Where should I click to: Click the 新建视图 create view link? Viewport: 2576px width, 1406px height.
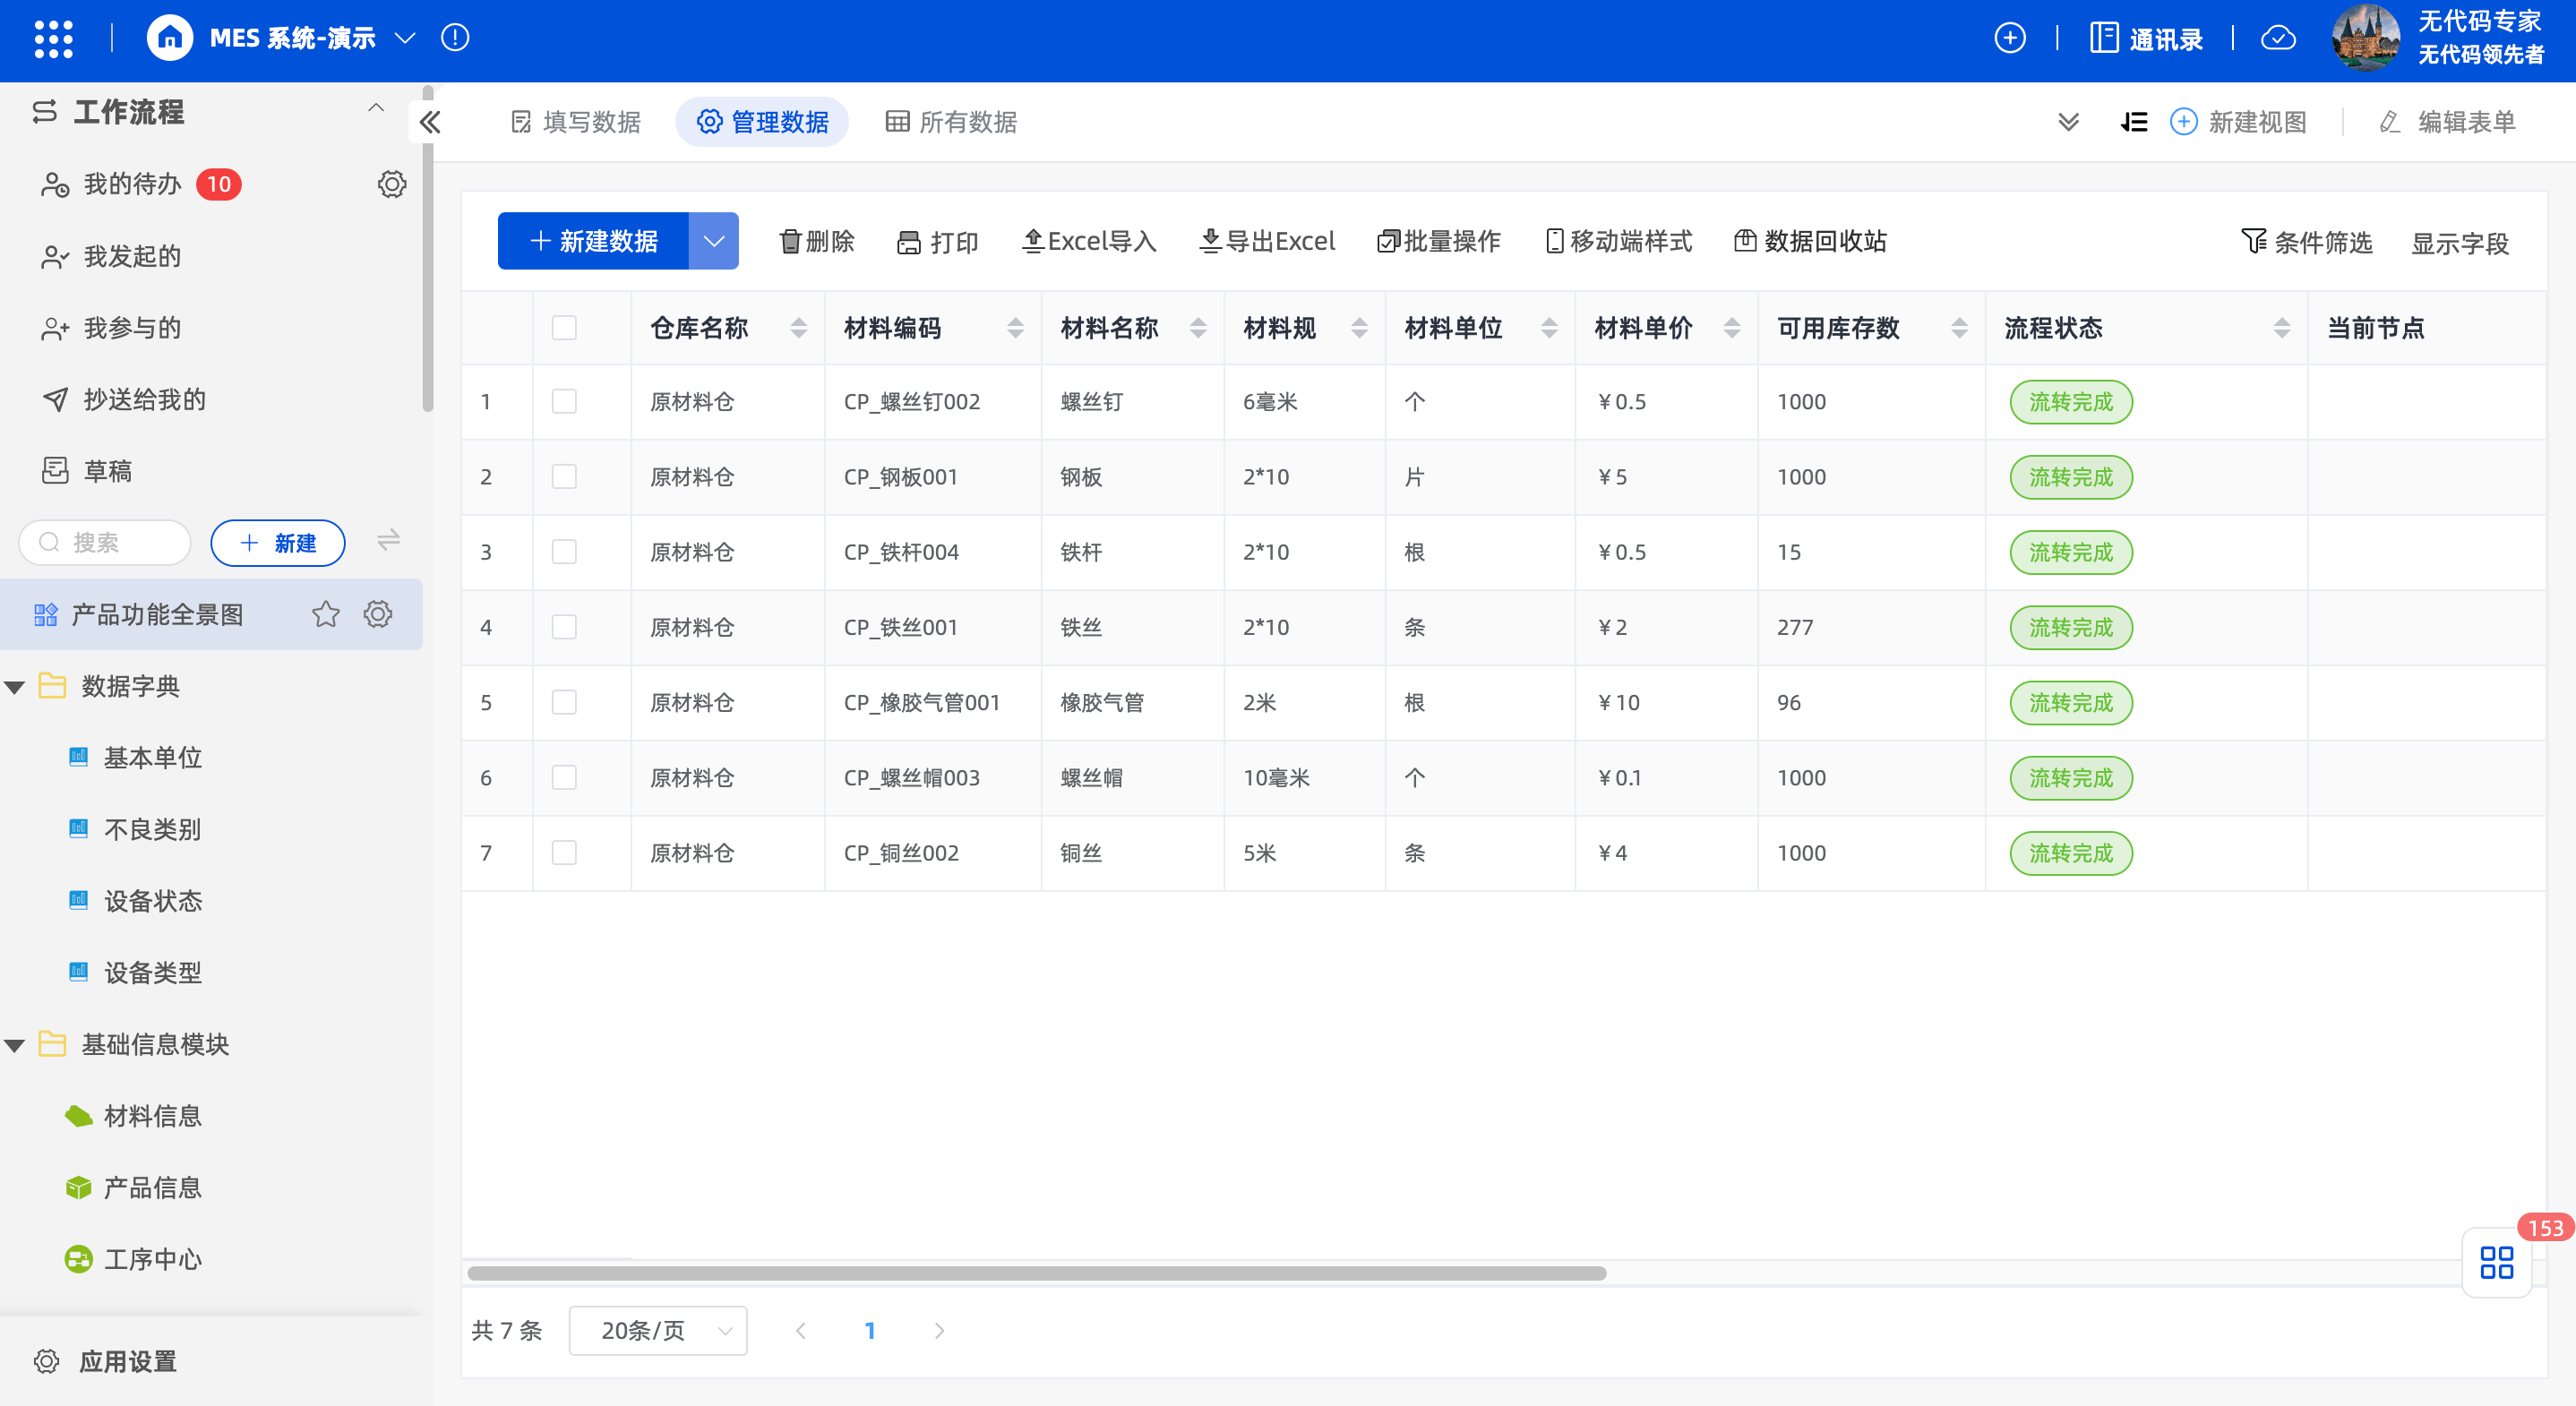tap(2240, 121)
